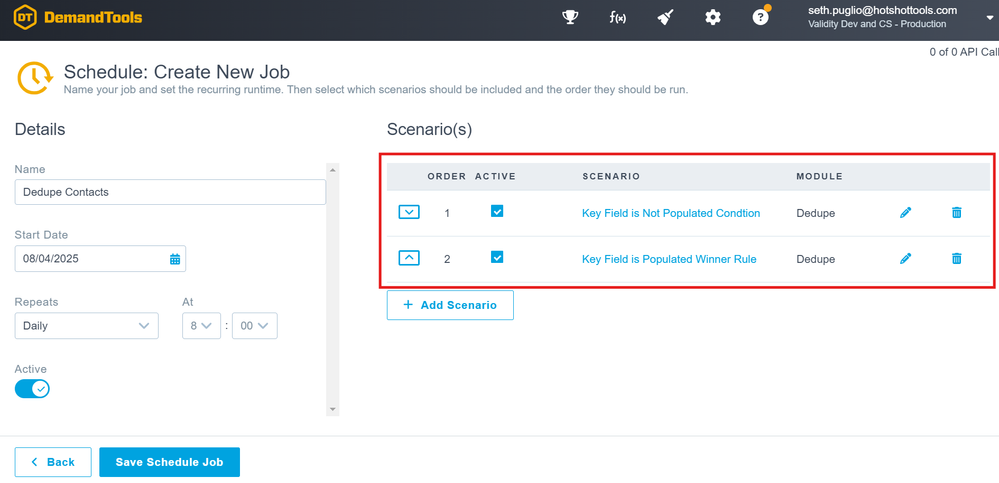
Task: Open the f(x) formula icon
Action: pyautogui.click(x=618, y=17)
